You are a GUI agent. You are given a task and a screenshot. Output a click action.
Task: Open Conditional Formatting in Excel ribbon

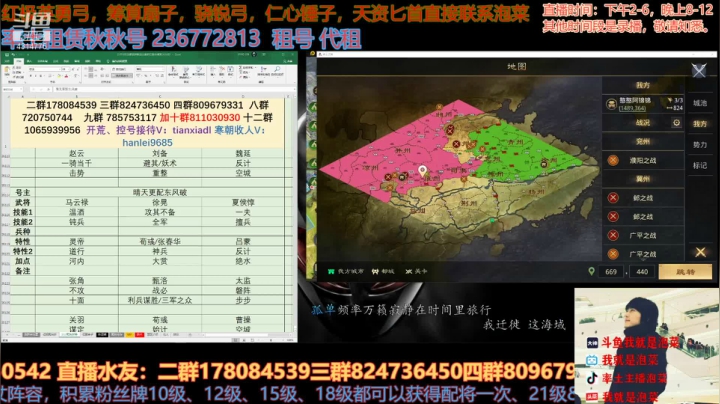173,71
